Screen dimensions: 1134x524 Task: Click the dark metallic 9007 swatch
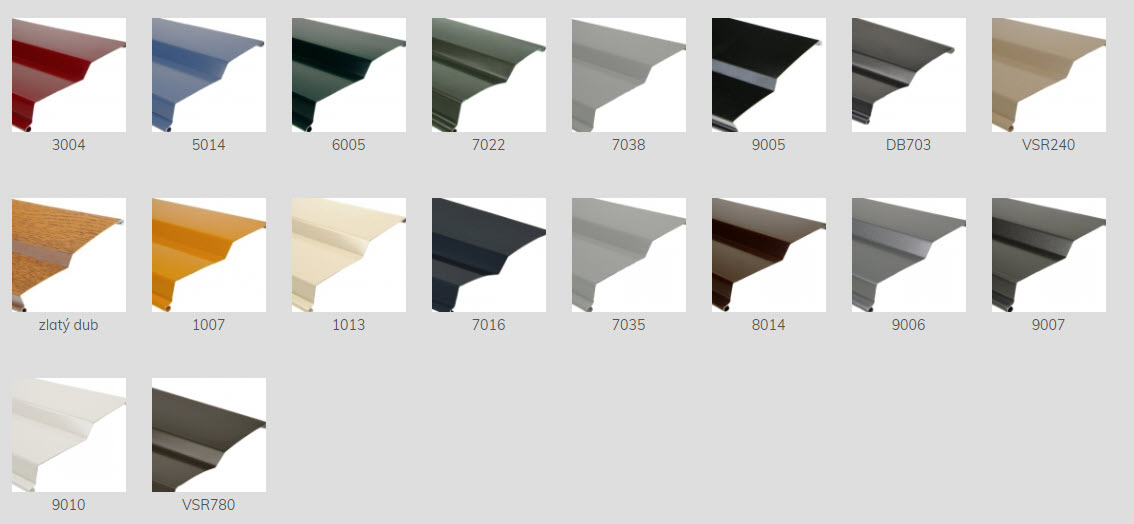[1049, 255]
